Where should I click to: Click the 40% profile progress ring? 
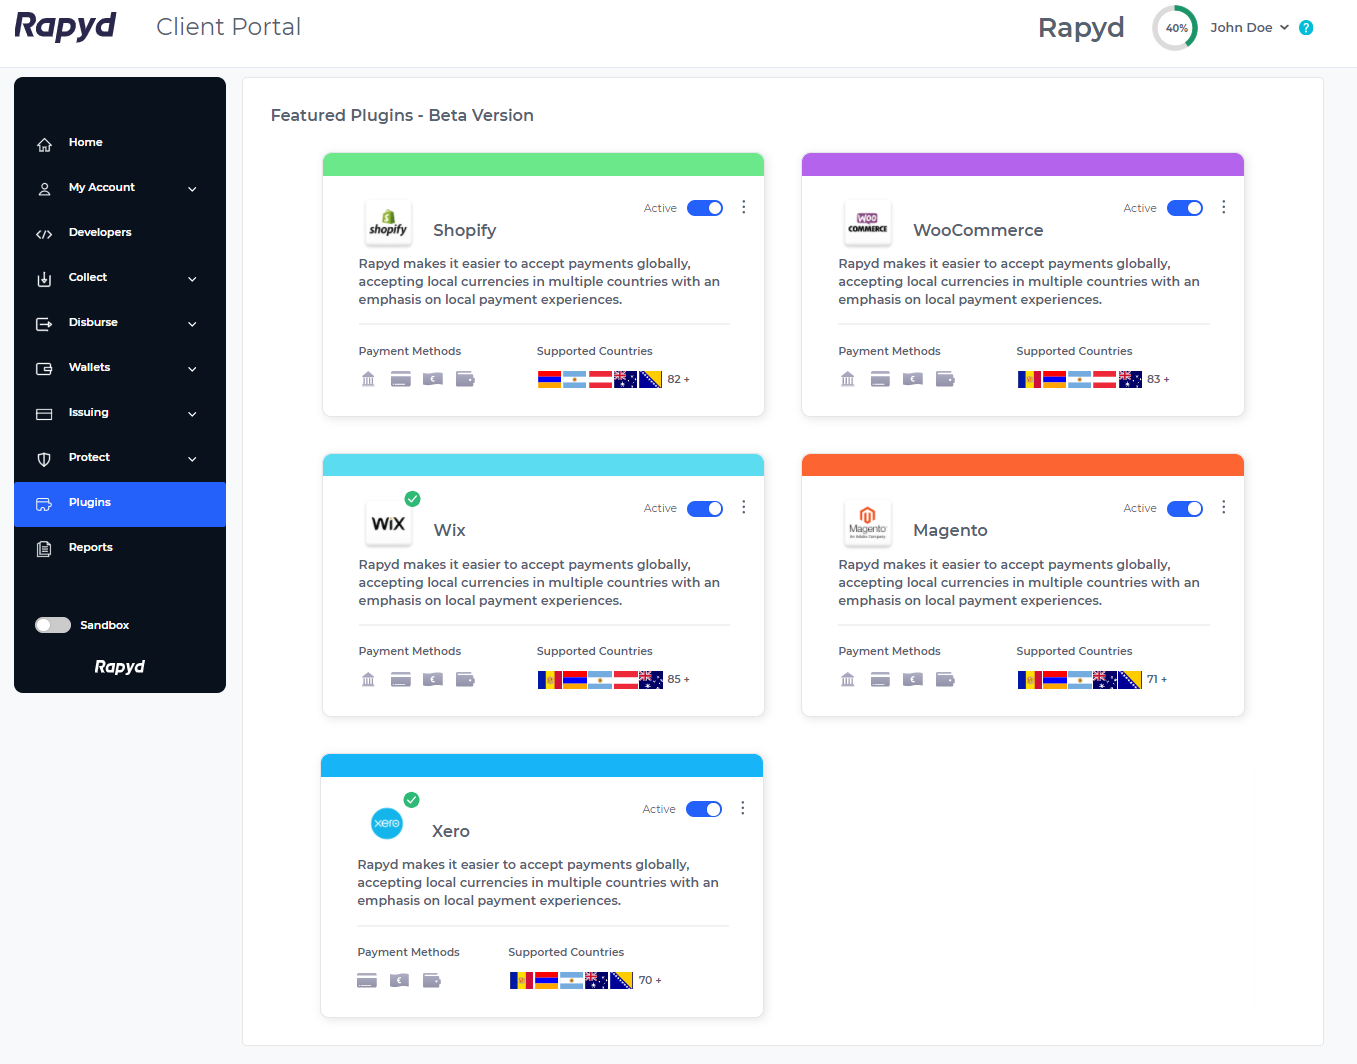(1176, 28)
